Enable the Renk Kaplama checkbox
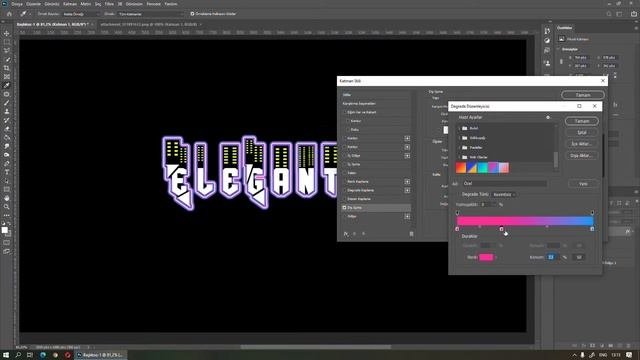Viewport: 640px width, 360px height. (344, 182)
